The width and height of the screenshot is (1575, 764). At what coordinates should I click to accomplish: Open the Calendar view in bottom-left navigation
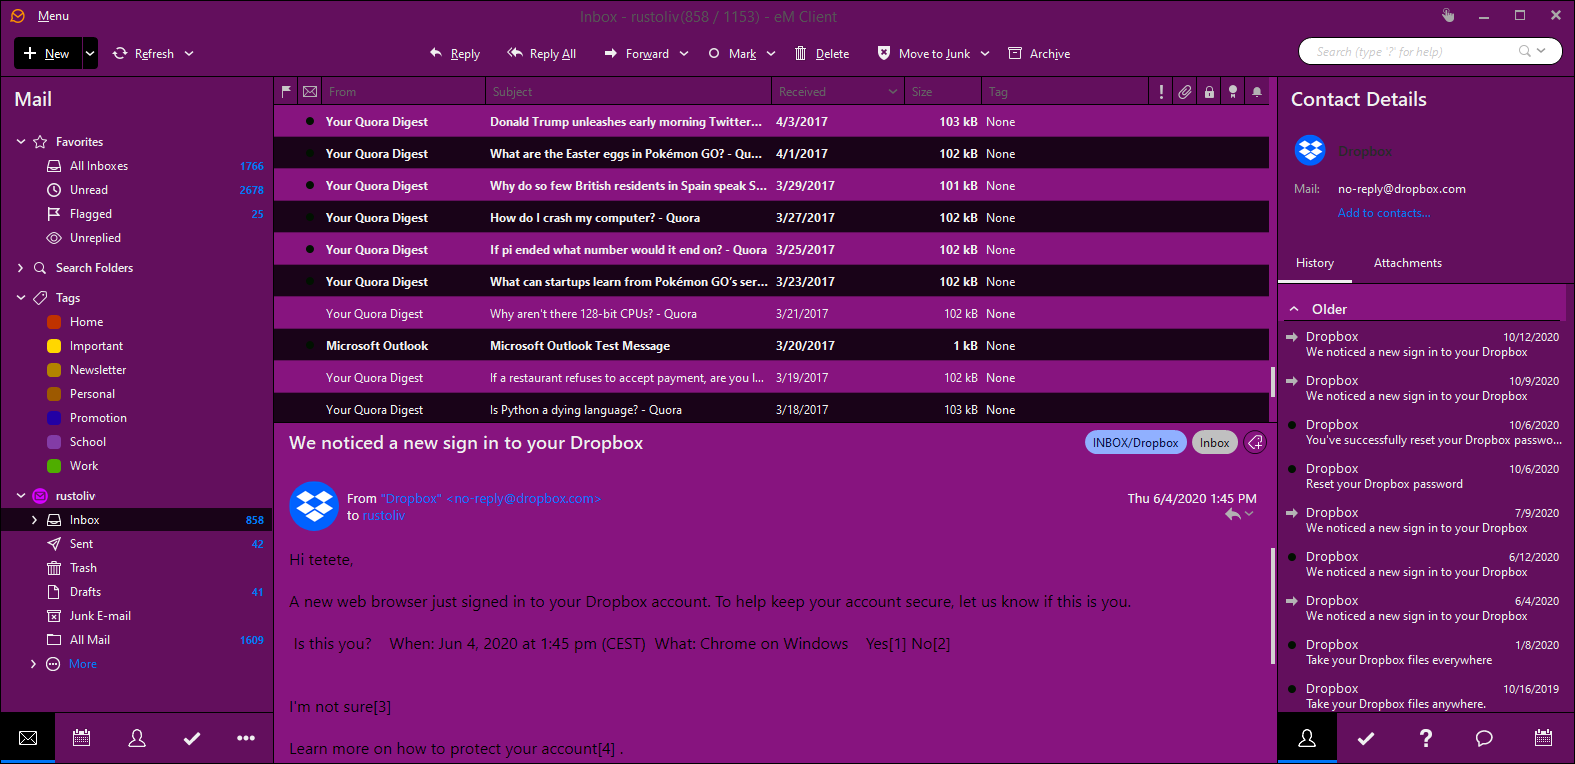[x=82, y=738]
